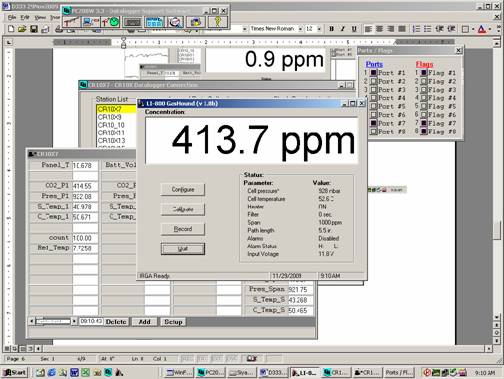Justify text in Word toolbar
504x379 pixels.
[402, 29]
